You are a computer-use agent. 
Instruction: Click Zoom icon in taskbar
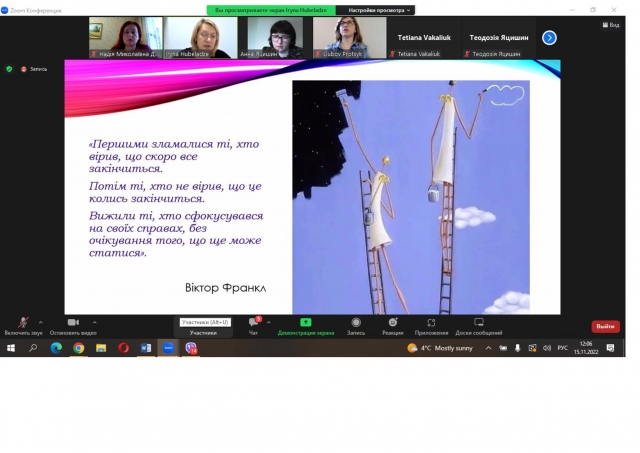click(169, 348)
